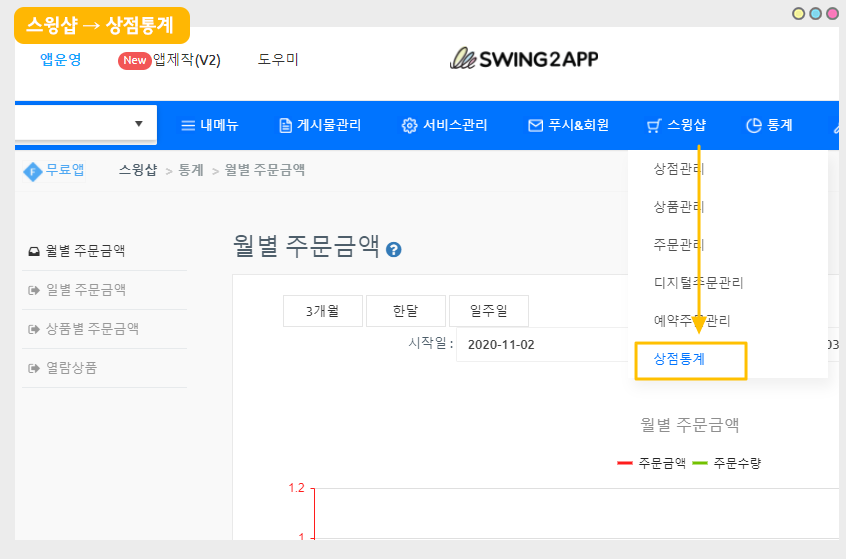Click the 무료앱 diamond badge icon
The image size is (846, 559).
32,170
